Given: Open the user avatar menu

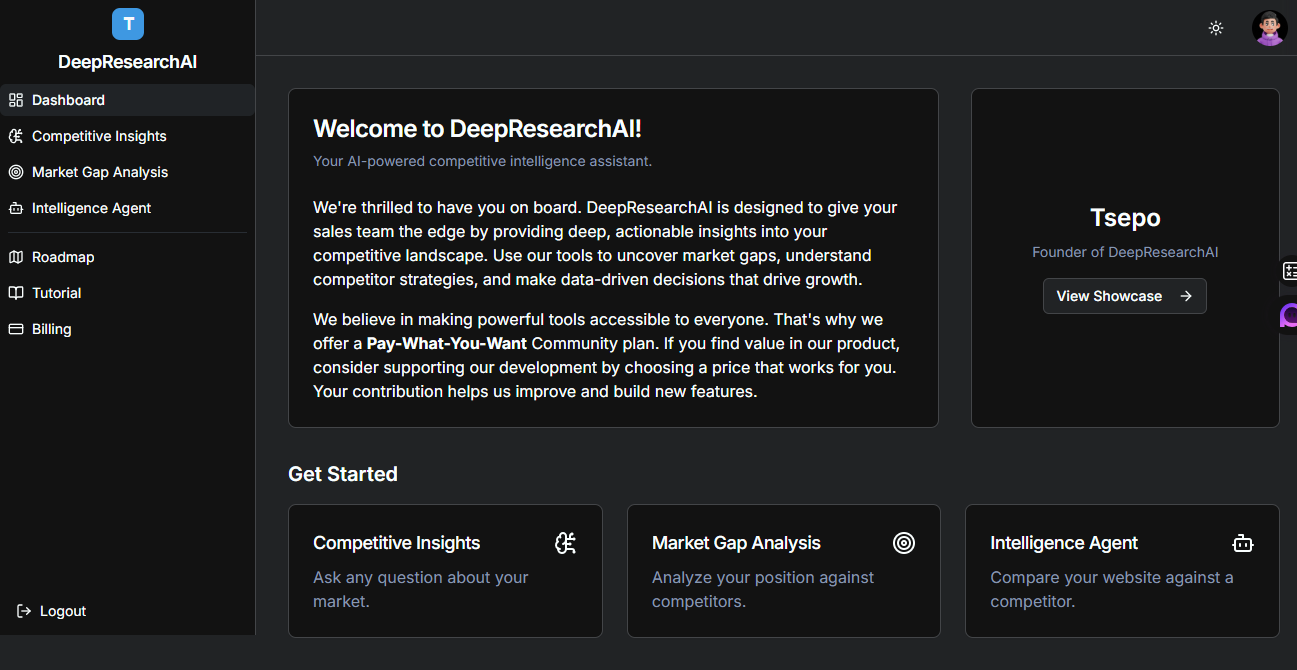Looking at the screenshot, I should click(1269, 27).
